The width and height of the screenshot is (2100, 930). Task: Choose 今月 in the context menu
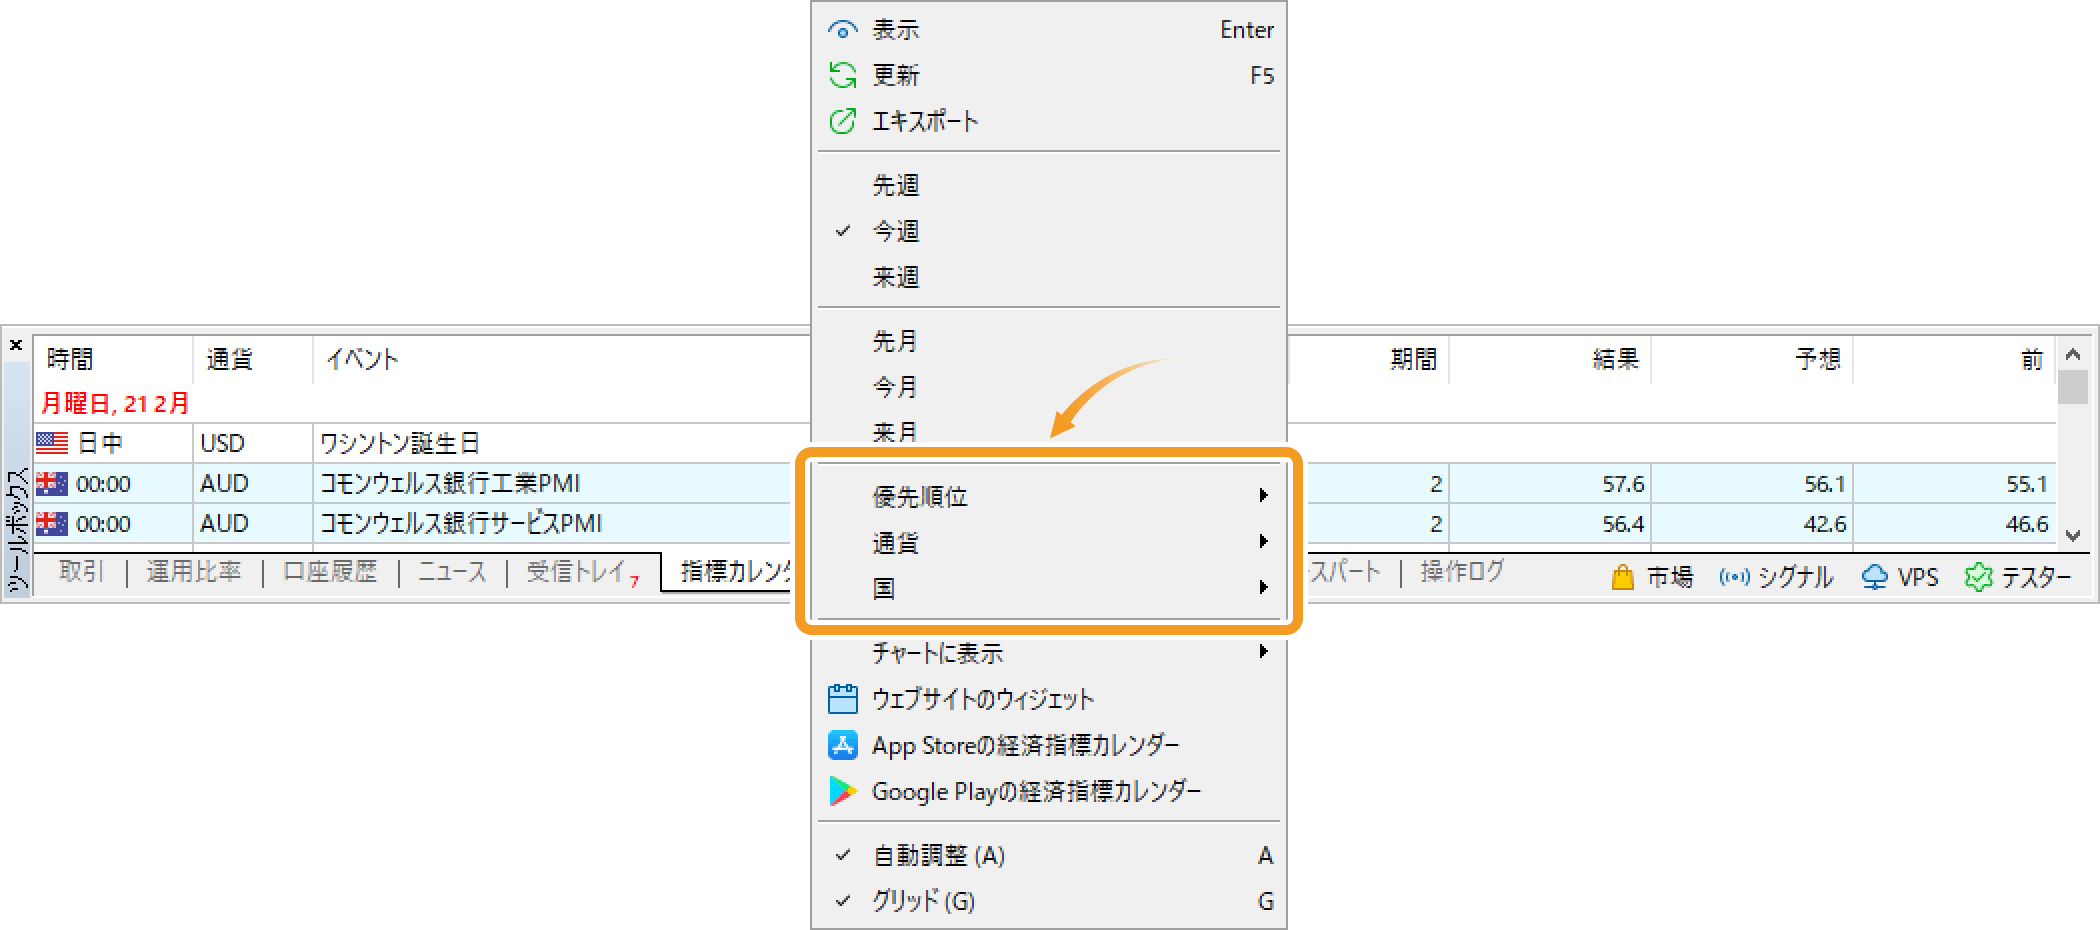coord(1048,387)
